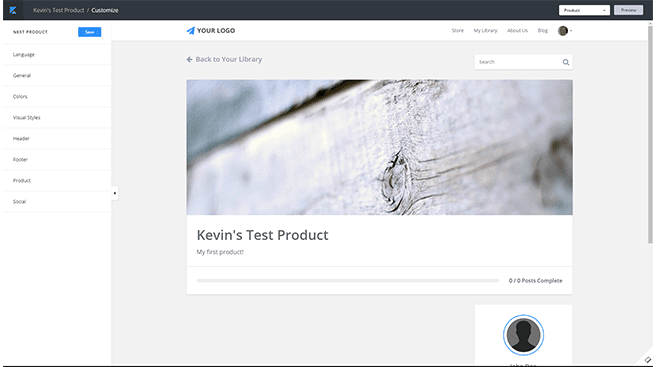This screenshot has height=367, width=656.
Task: Open the General settings section
Action: coord(57,76)
